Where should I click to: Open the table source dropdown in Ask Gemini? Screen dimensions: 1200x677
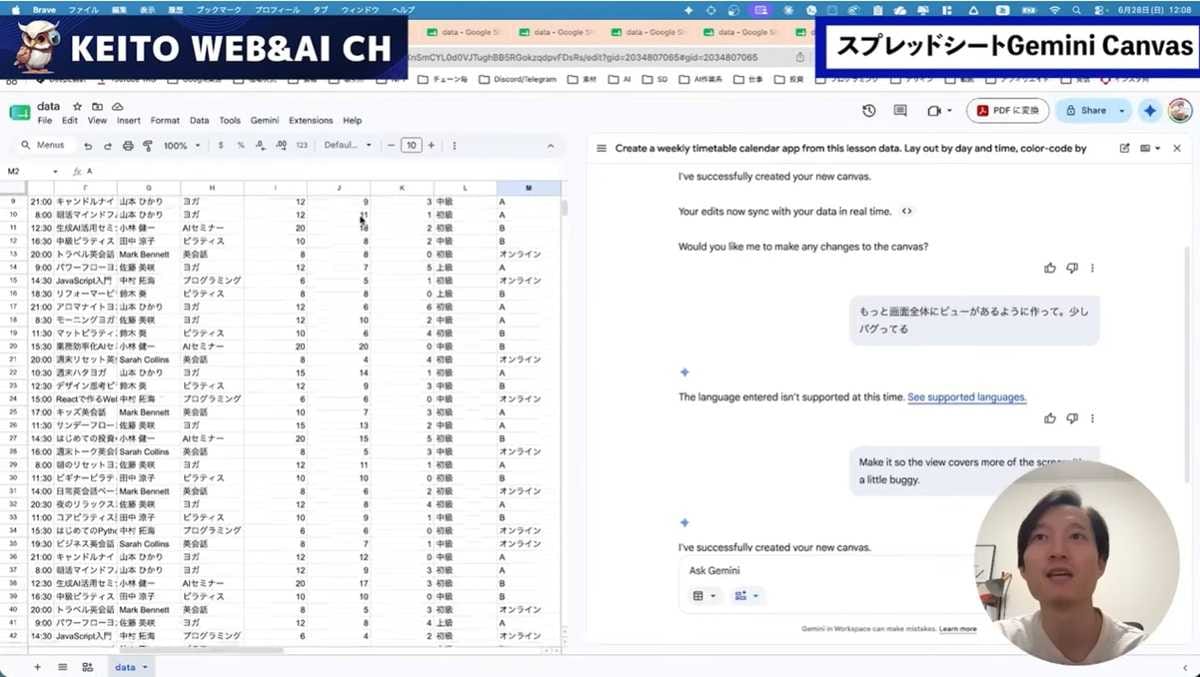(x=705, y=596)
